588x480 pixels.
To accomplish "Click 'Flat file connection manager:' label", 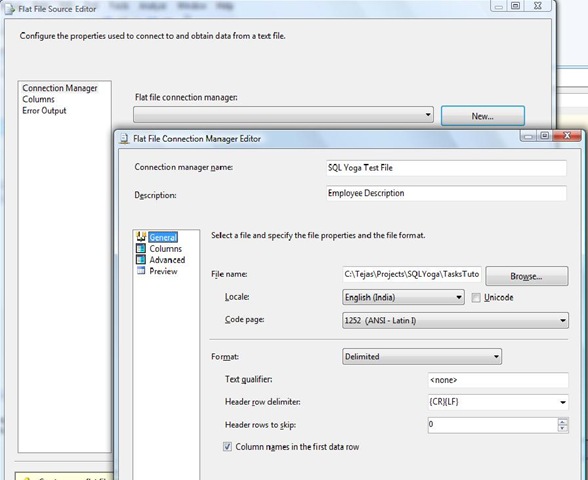I will tap(186, 98).
